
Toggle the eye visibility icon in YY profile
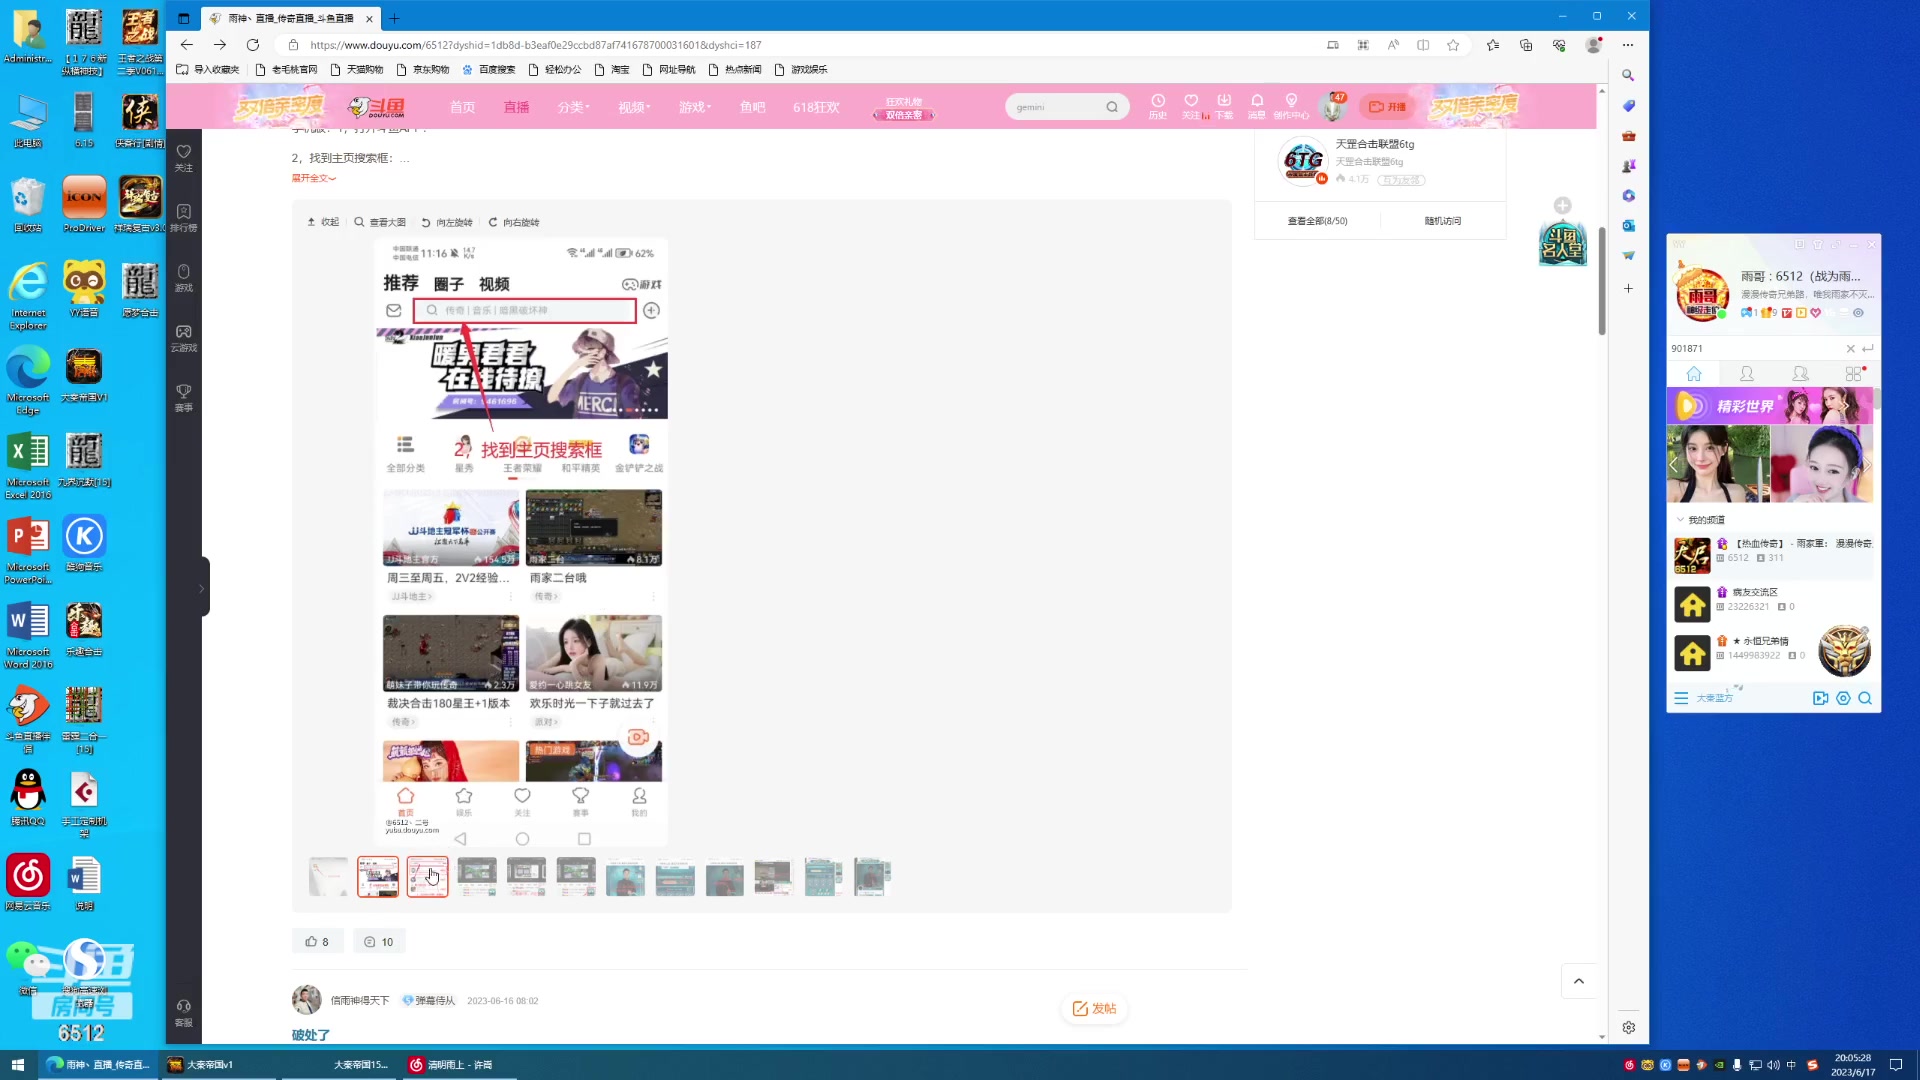tap(1858, 313)
